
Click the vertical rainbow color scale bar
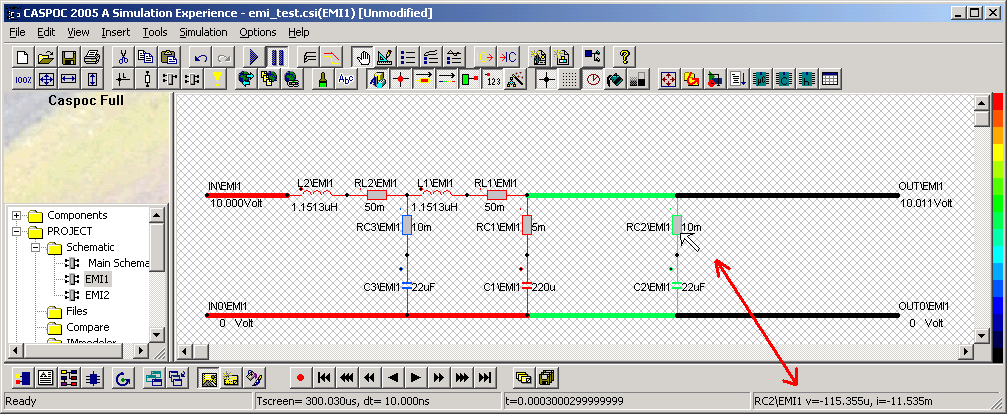pos(996,220)
